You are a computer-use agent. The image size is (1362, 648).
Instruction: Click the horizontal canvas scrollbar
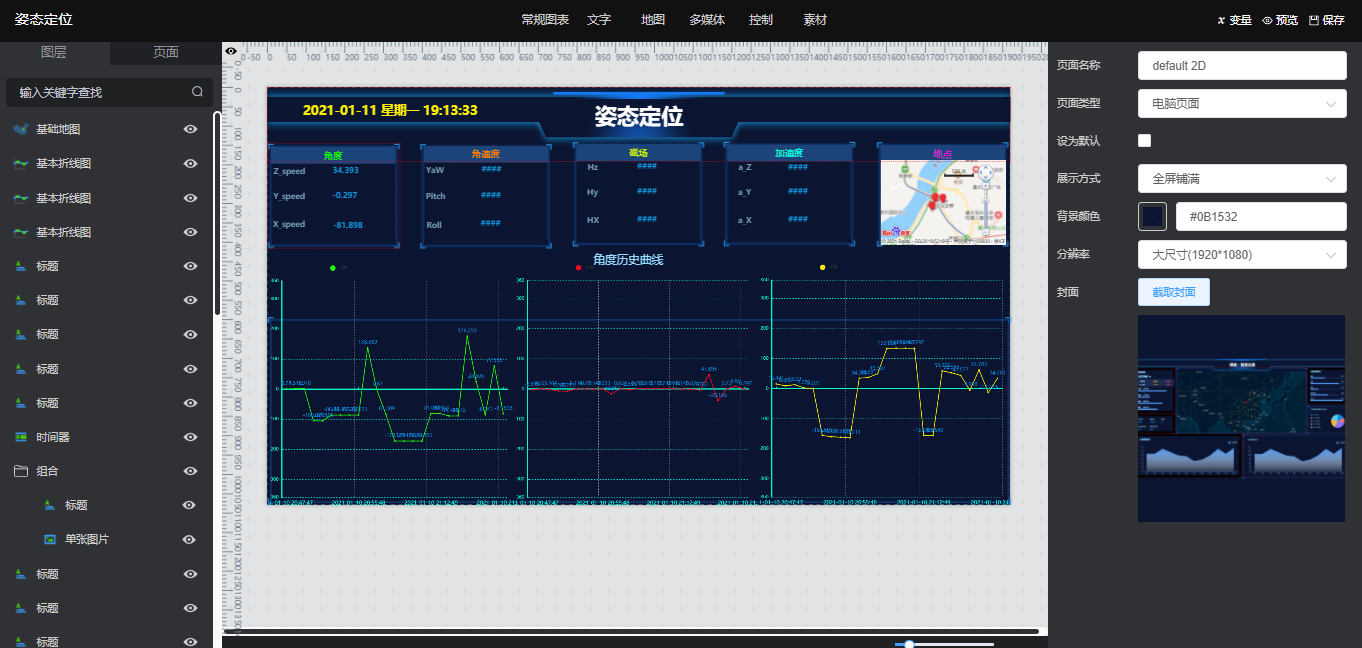click(x=631, y=631)
